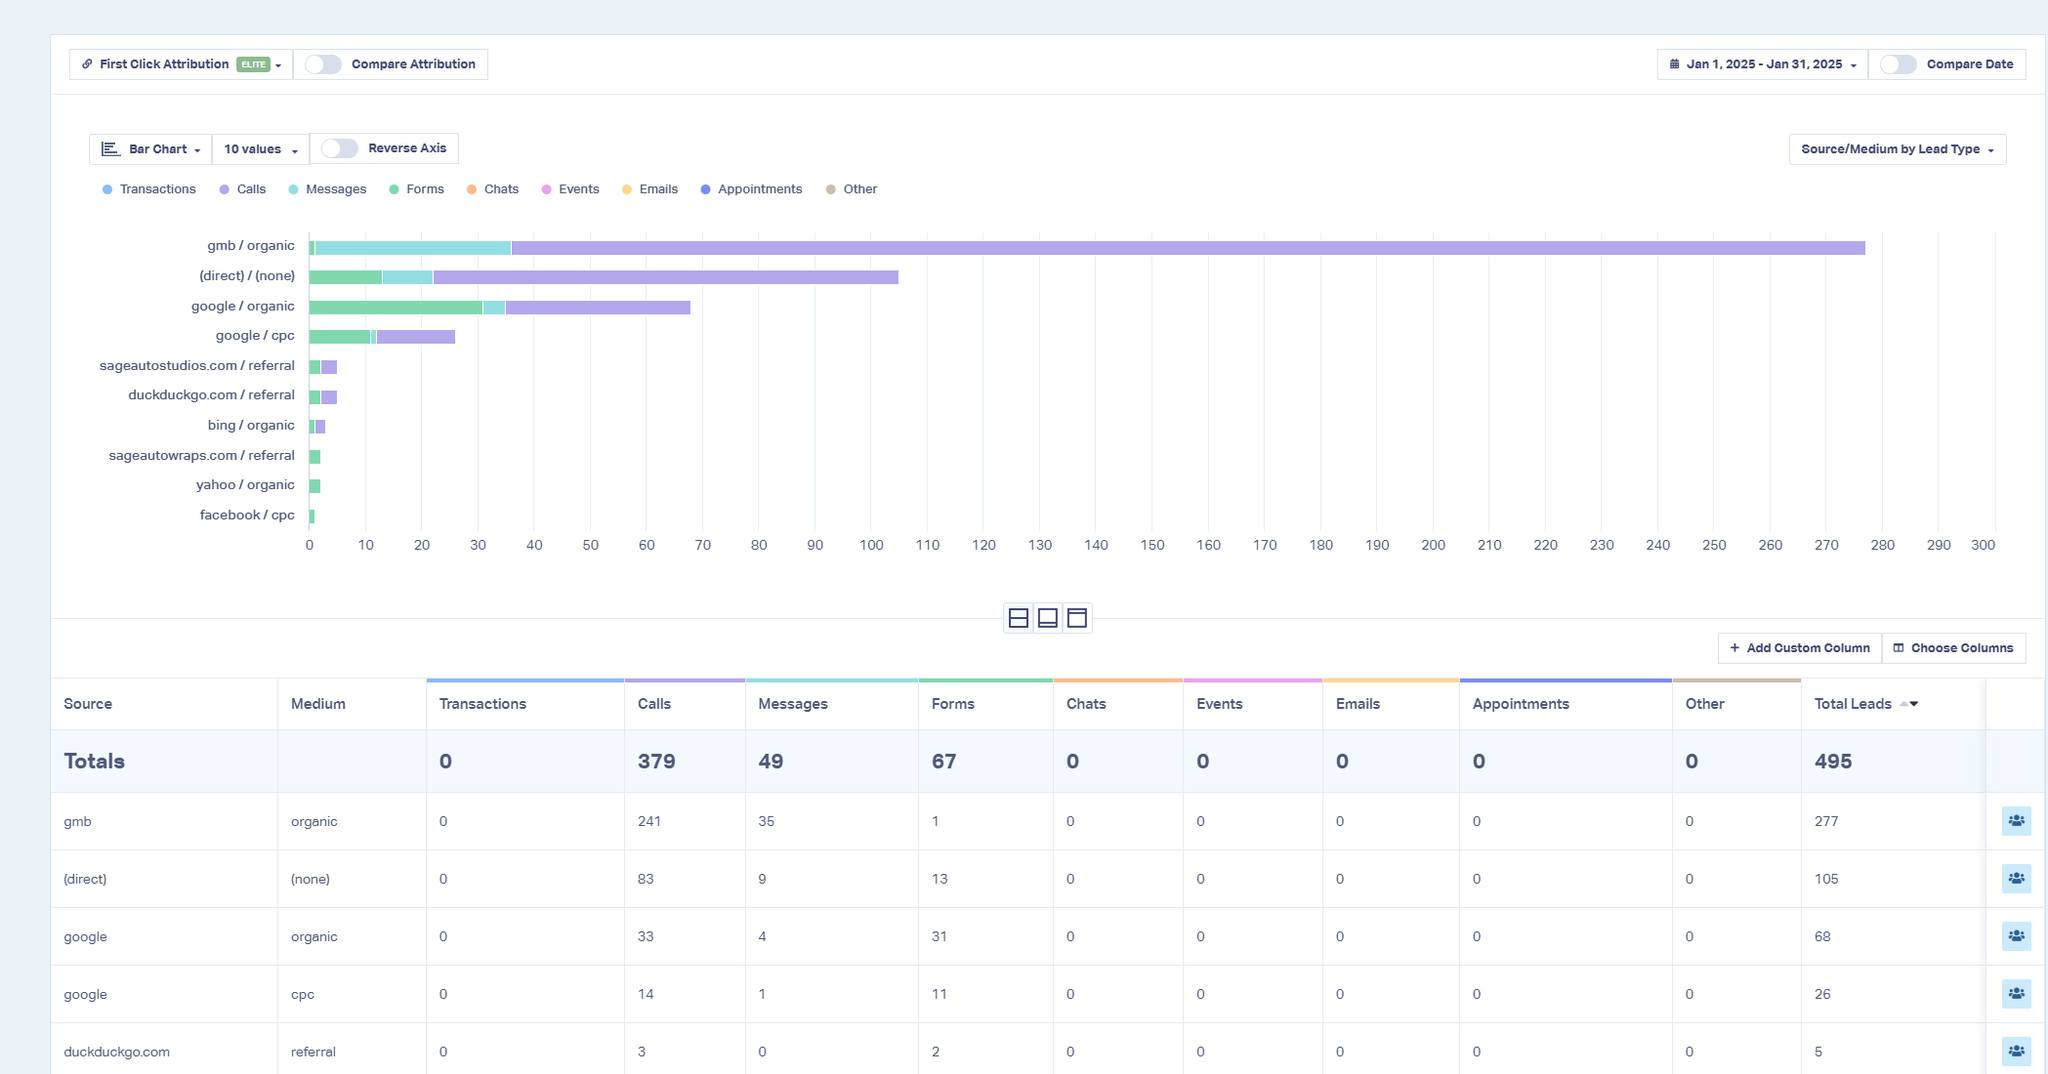Click people icon for duckduckgo.com row

(x=2016, y=1051)
